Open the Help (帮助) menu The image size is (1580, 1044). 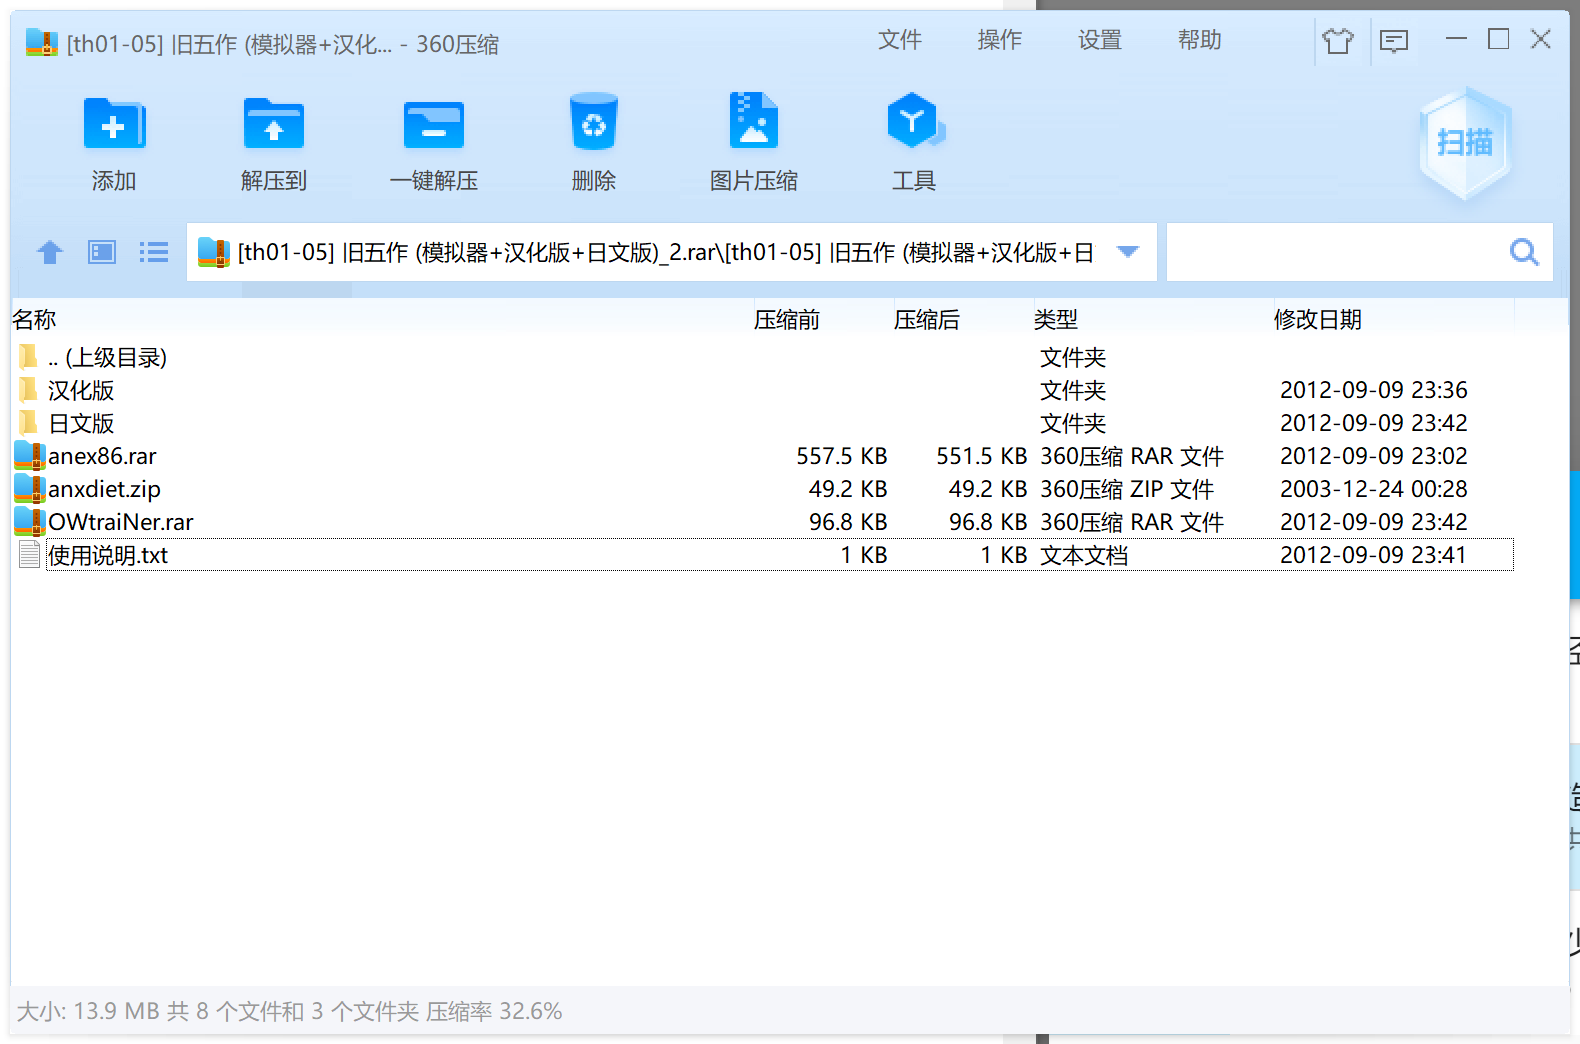1199,40
